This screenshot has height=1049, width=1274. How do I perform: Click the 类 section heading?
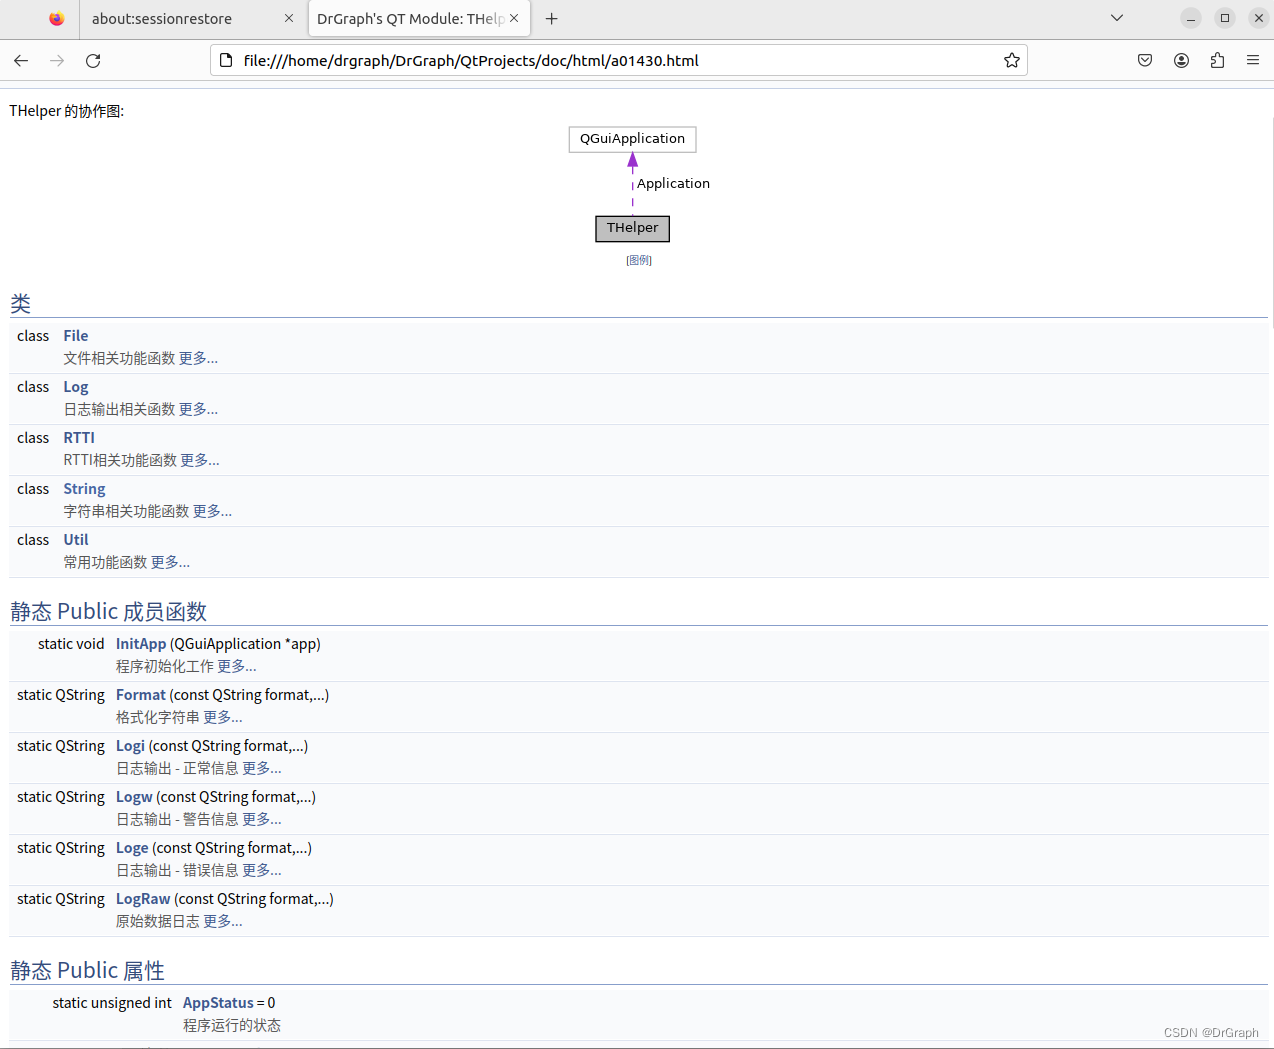pos(21,304)
